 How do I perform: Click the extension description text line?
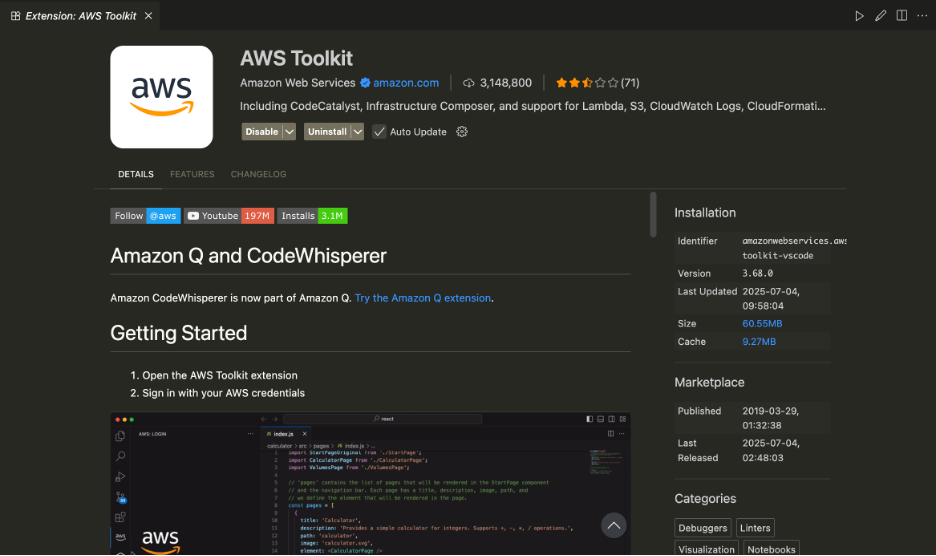point(532,106)
